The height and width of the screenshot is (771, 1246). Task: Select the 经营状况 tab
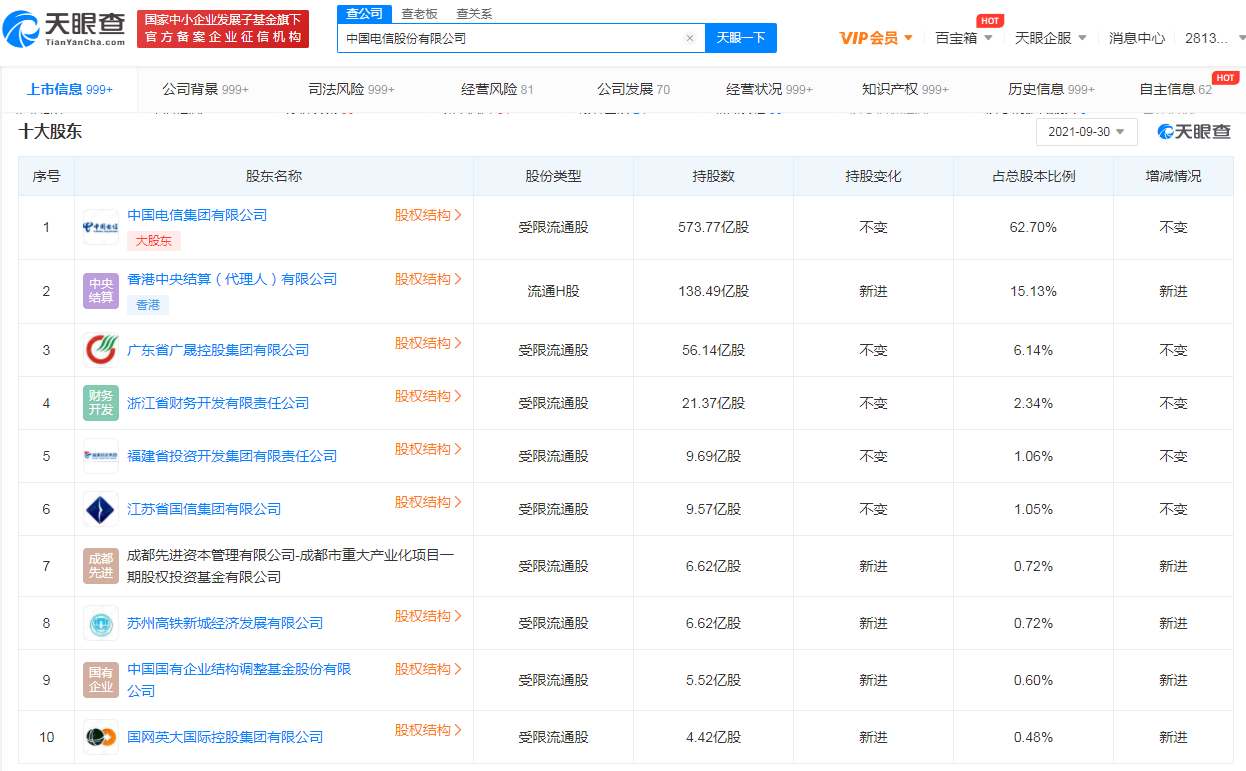769,89
